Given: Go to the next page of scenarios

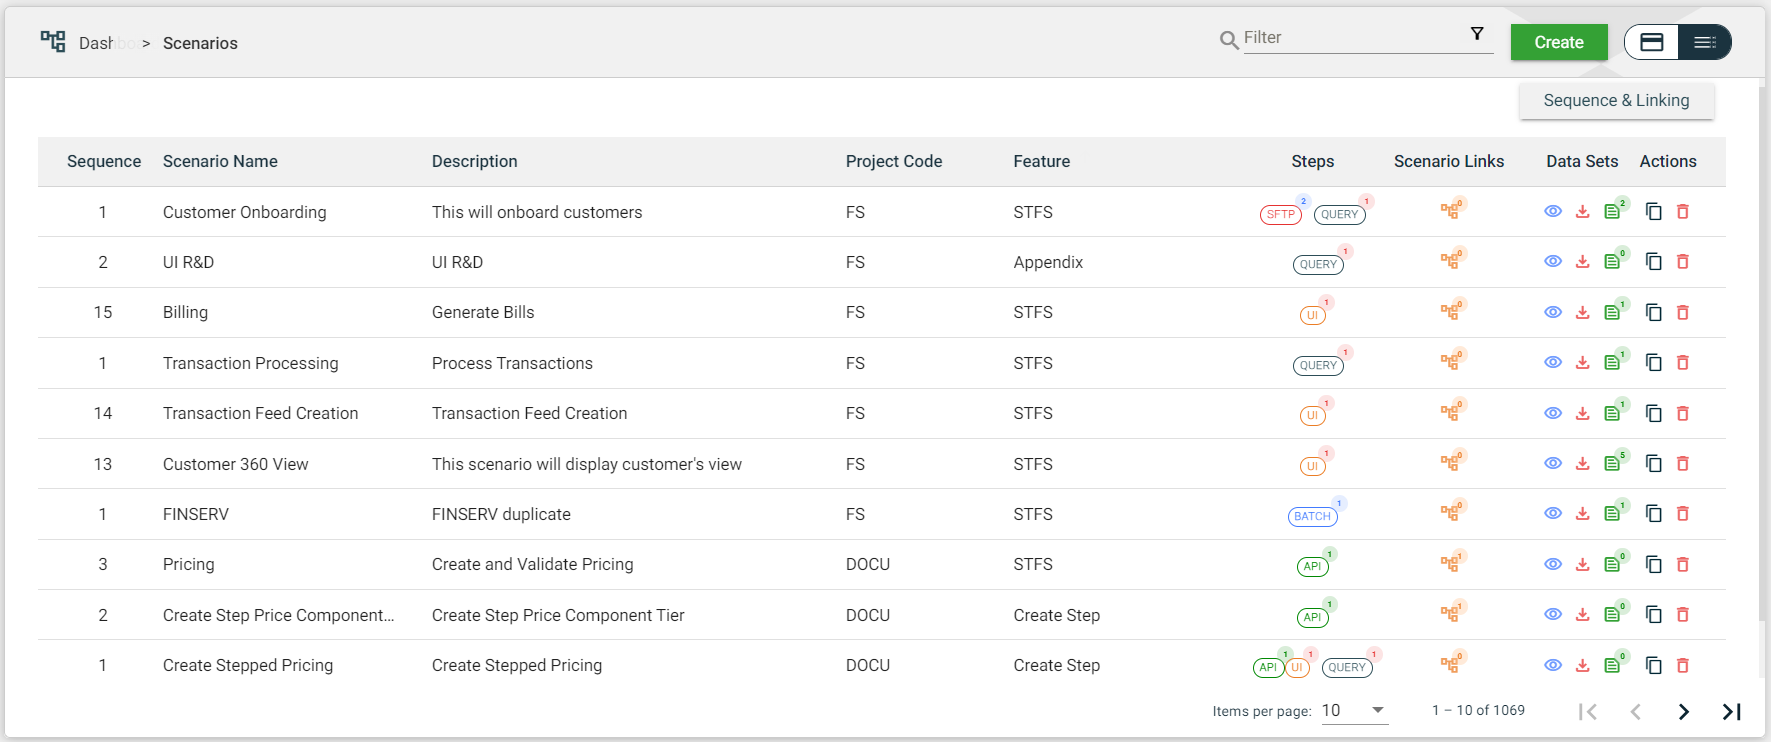Looking at the screenshot, I should [x=1683, y=711].
